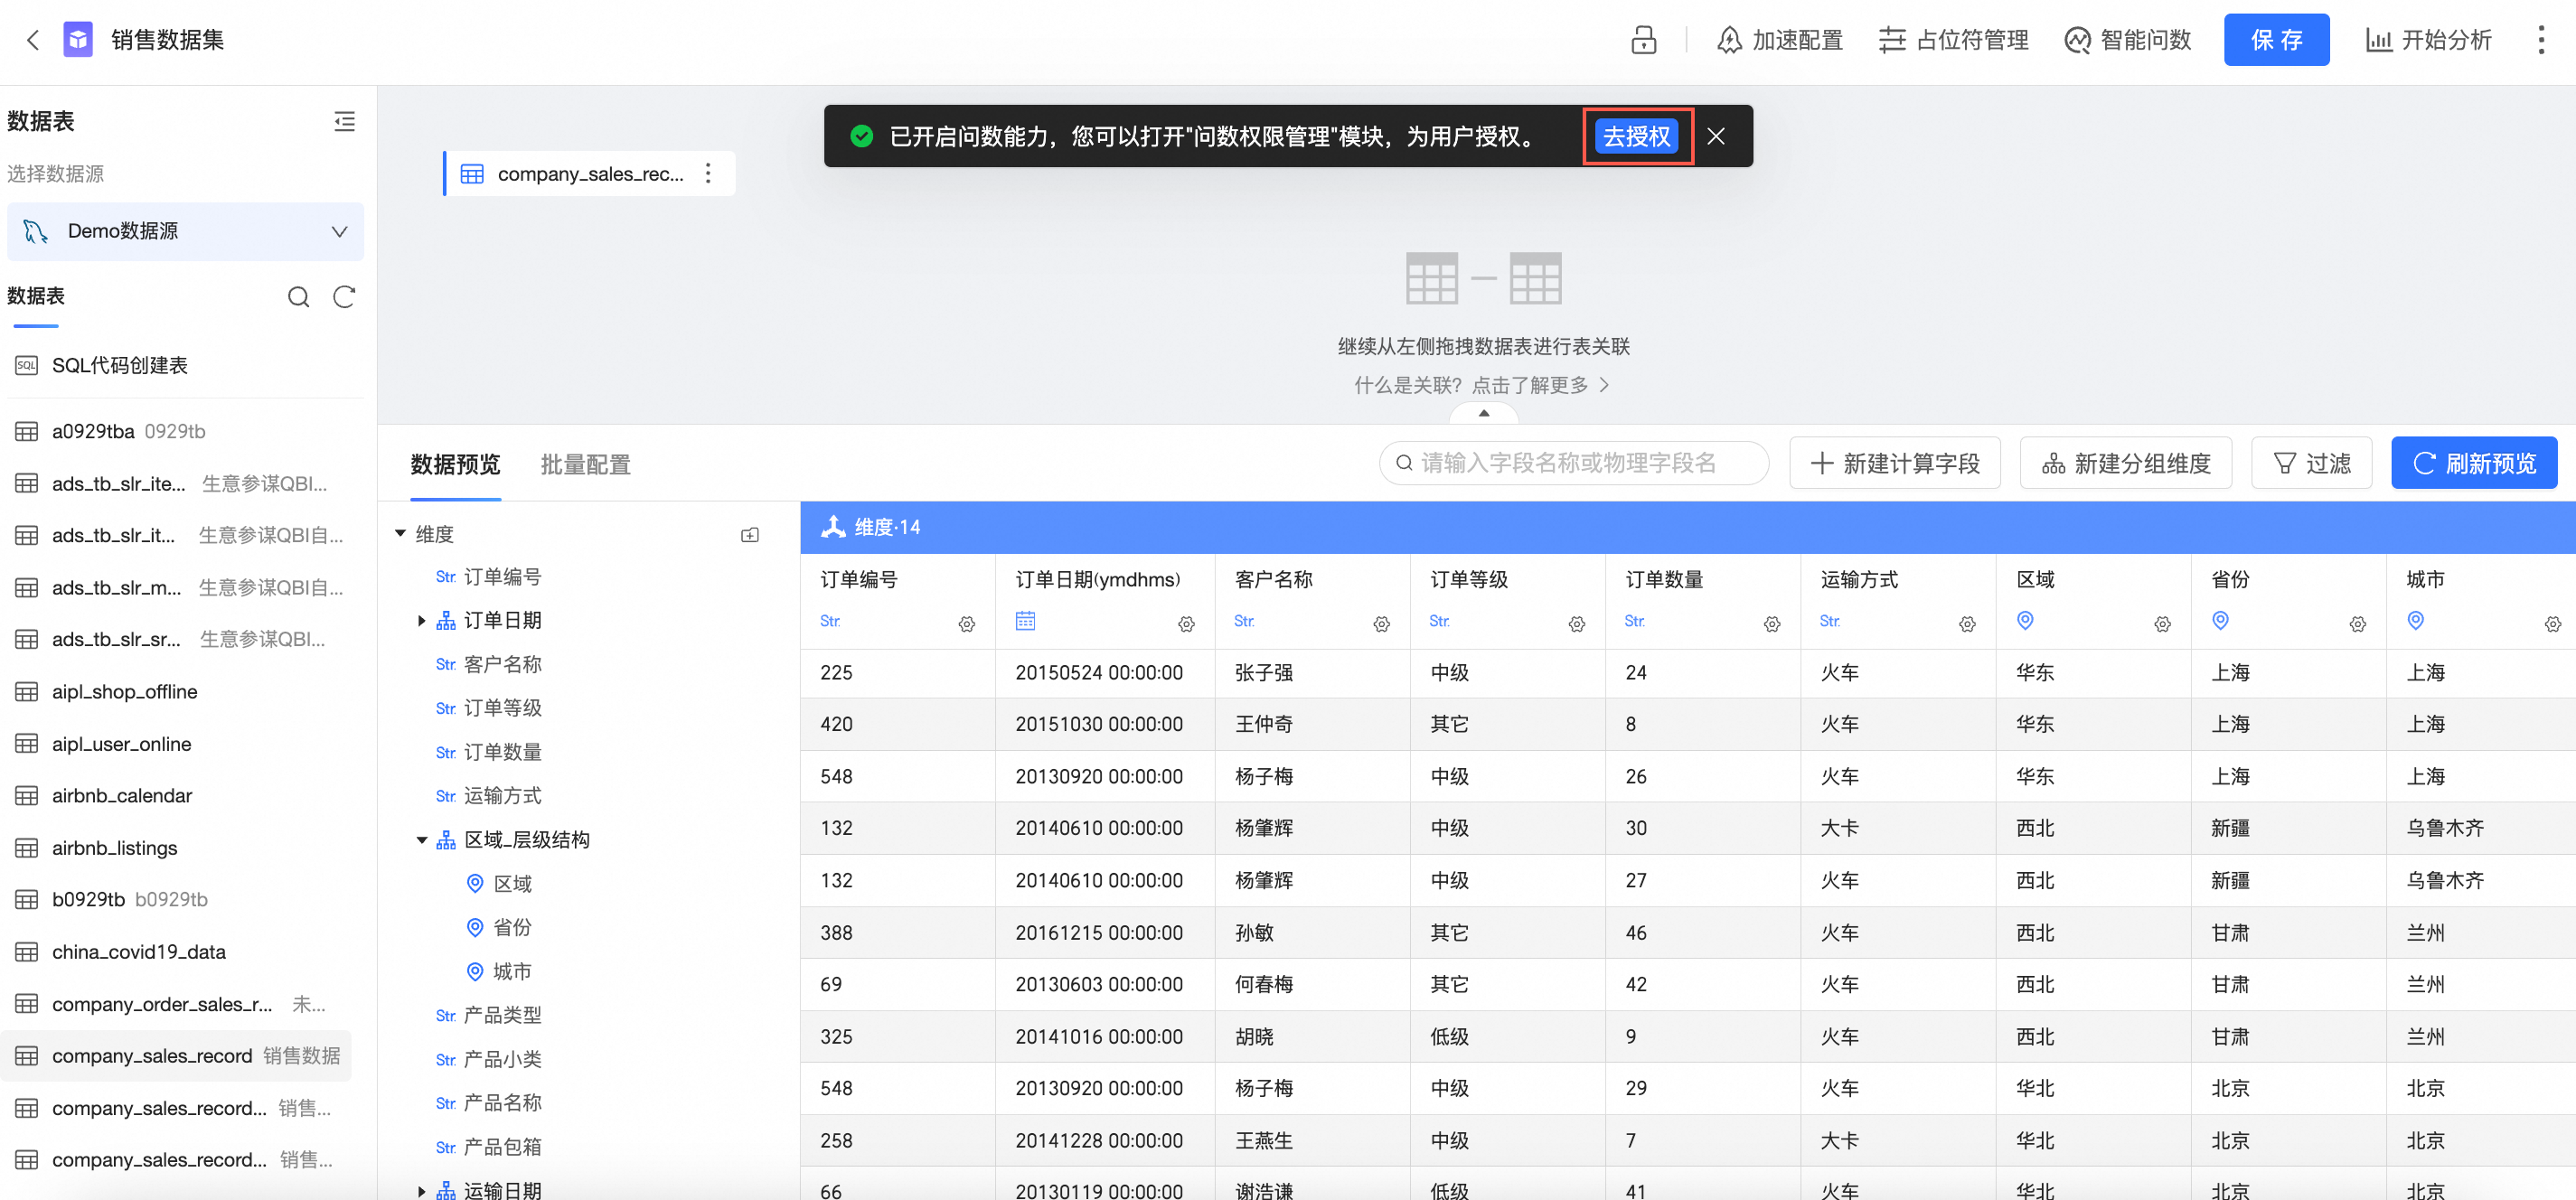Expand the 运输日期 hierarchy

pos(421,1190)
